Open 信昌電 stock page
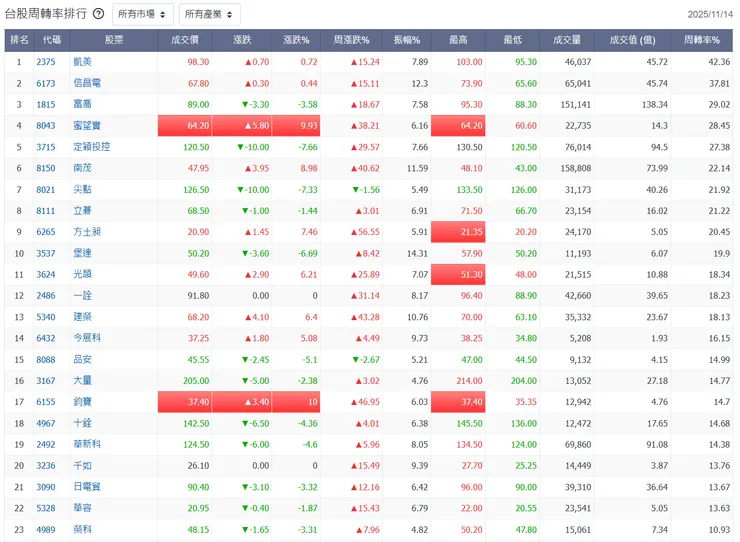The height and width of the screenshot is (542, 740). coord(87,83)
